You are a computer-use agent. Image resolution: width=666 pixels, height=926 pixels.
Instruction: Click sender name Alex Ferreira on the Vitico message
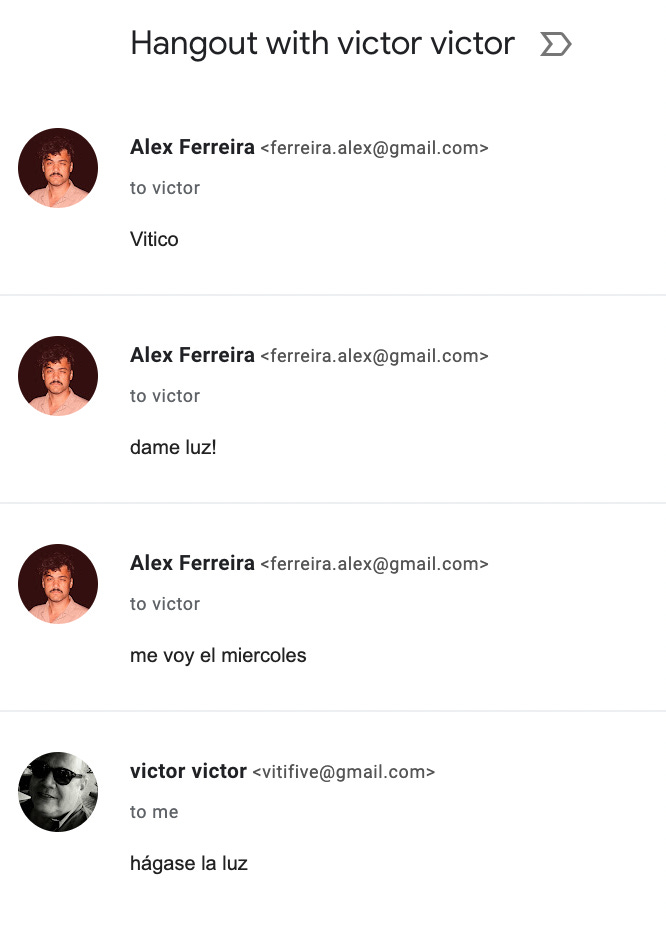[192, 147]
